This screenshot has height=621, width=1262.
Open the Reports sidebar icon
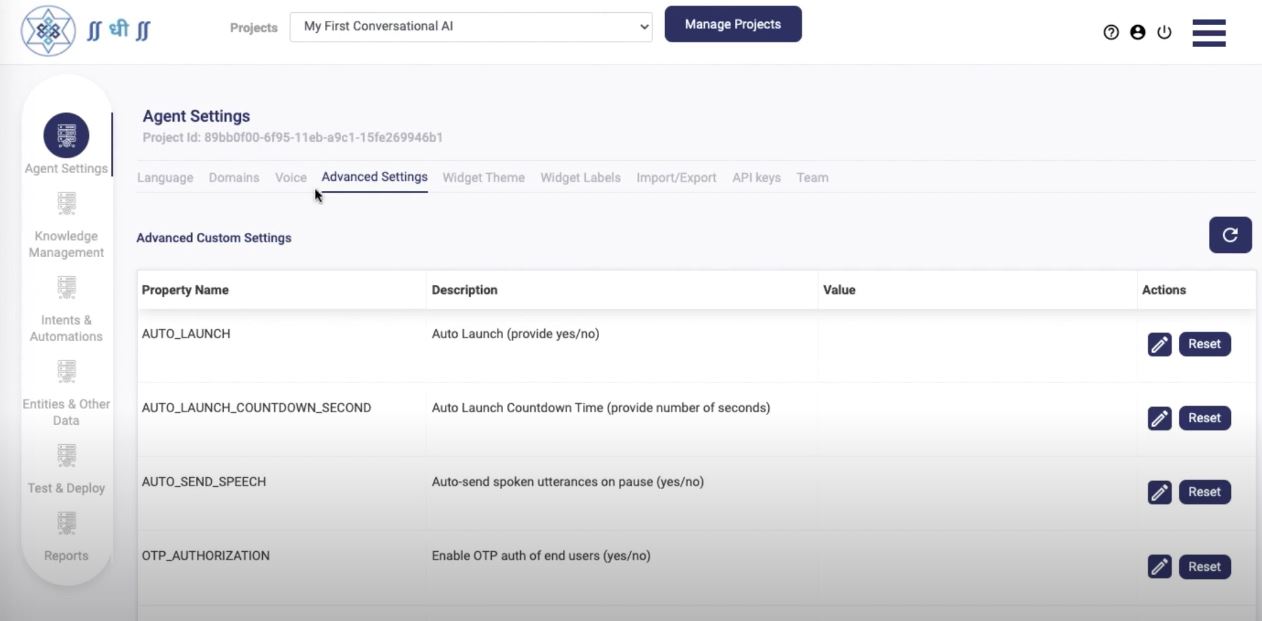pos(66,524)
